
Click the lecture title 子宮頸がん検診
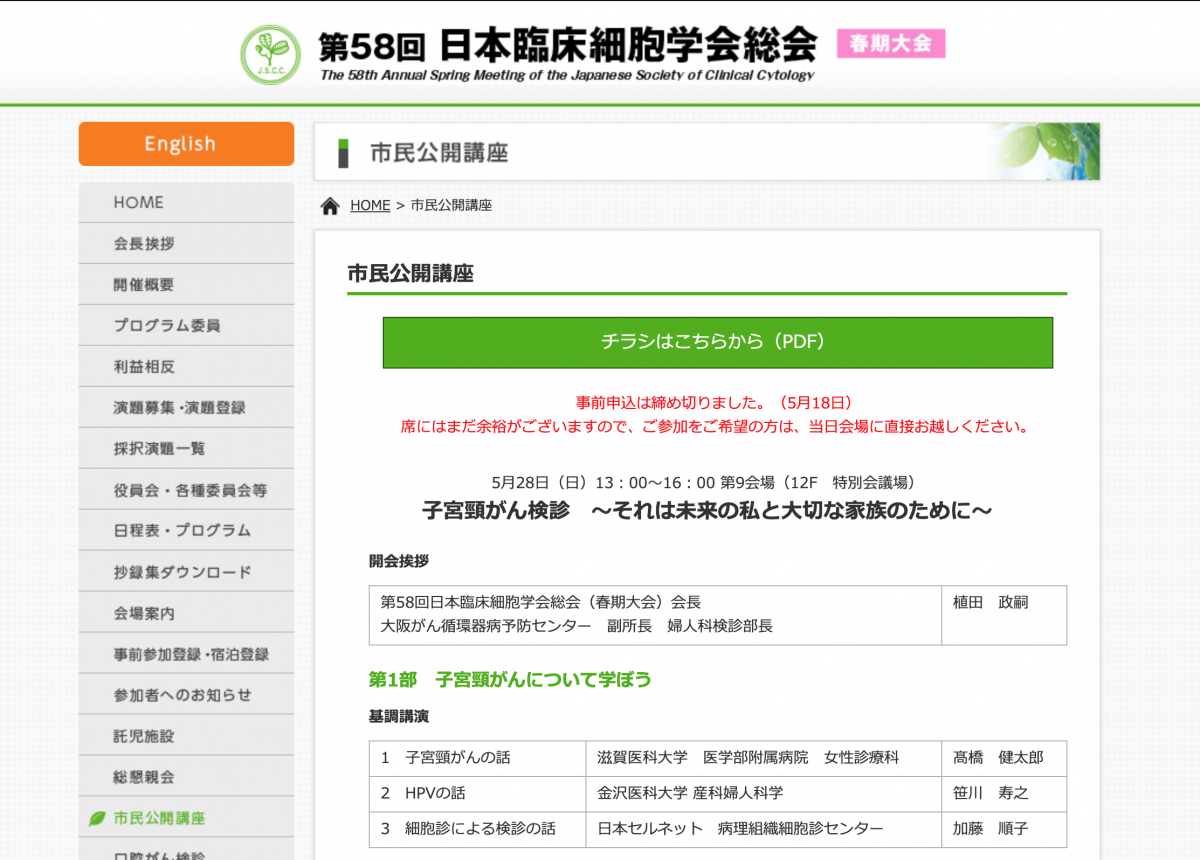pyautogui.click(x=496, y=510)
